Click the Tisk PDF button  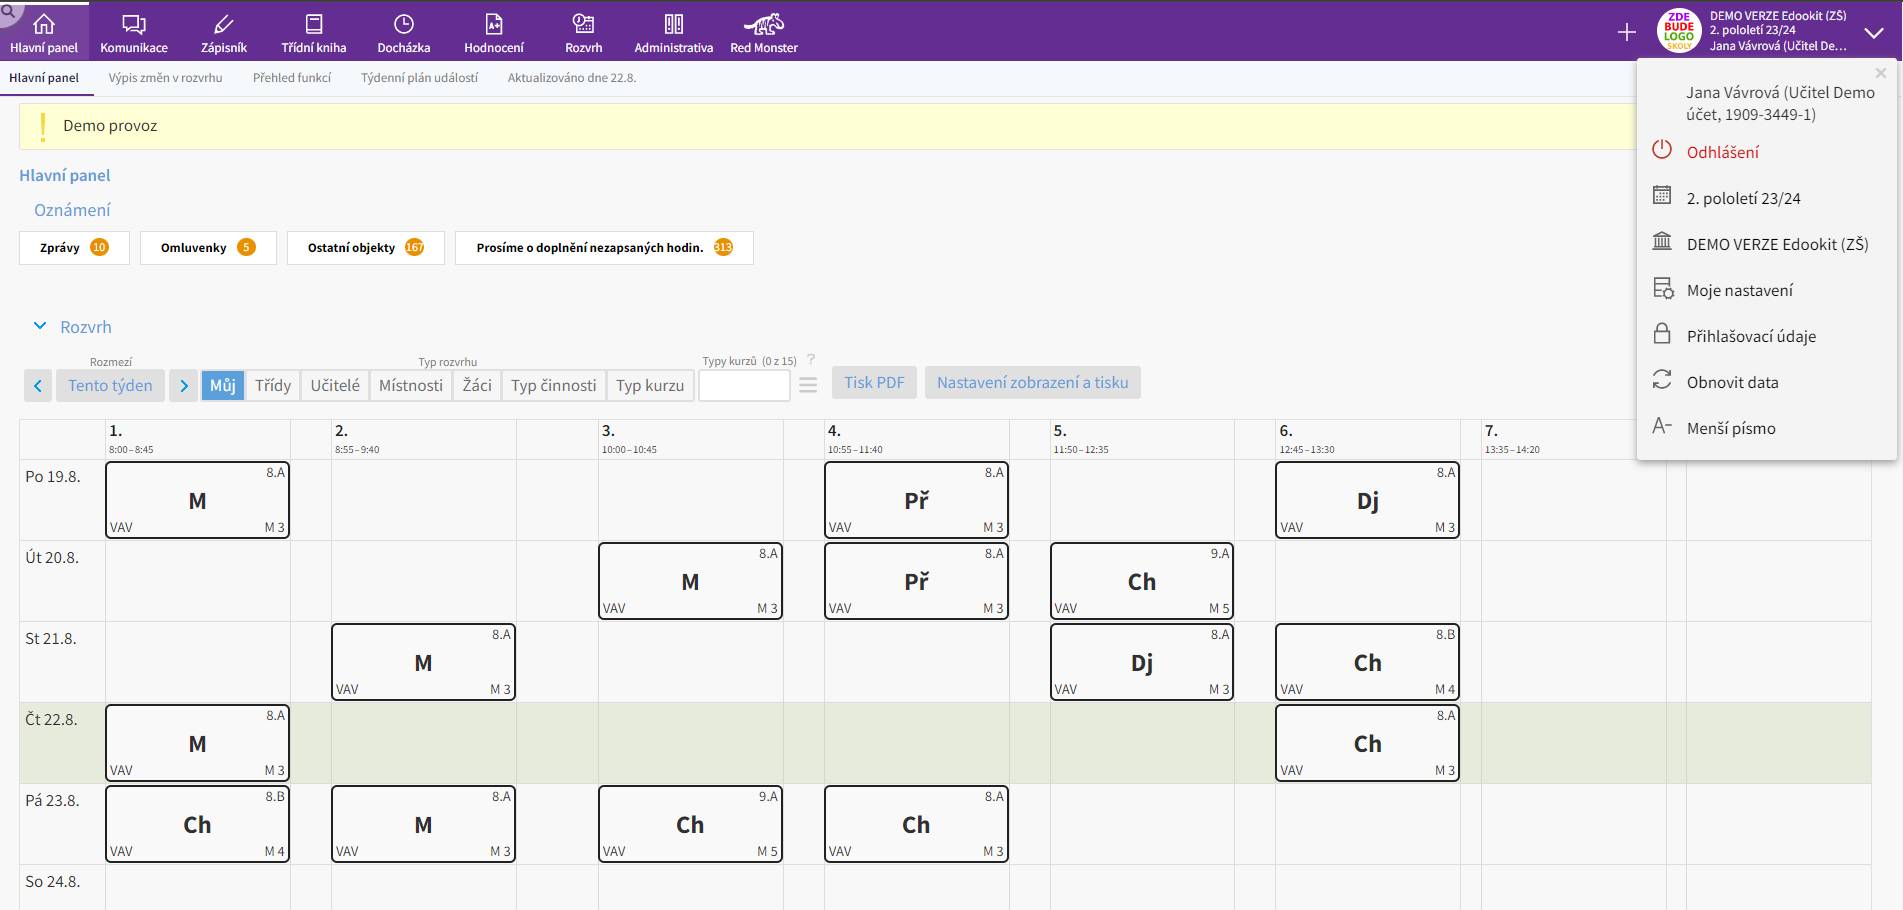pos(874,383)
